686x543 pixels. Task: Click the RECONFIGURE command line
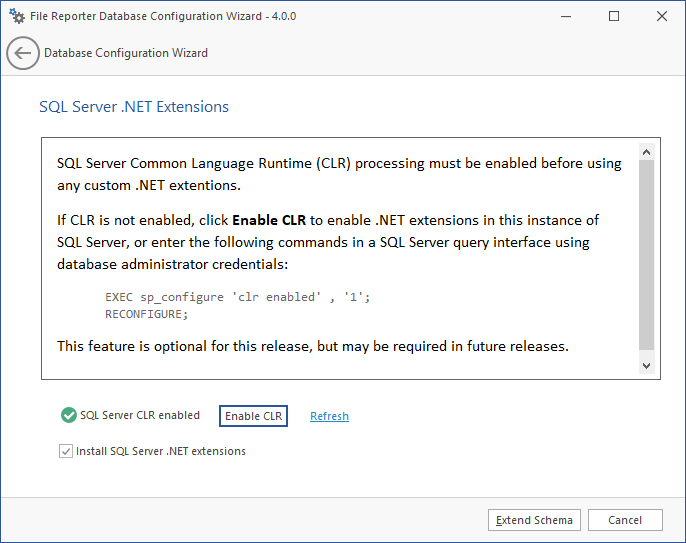click(146, 313)
